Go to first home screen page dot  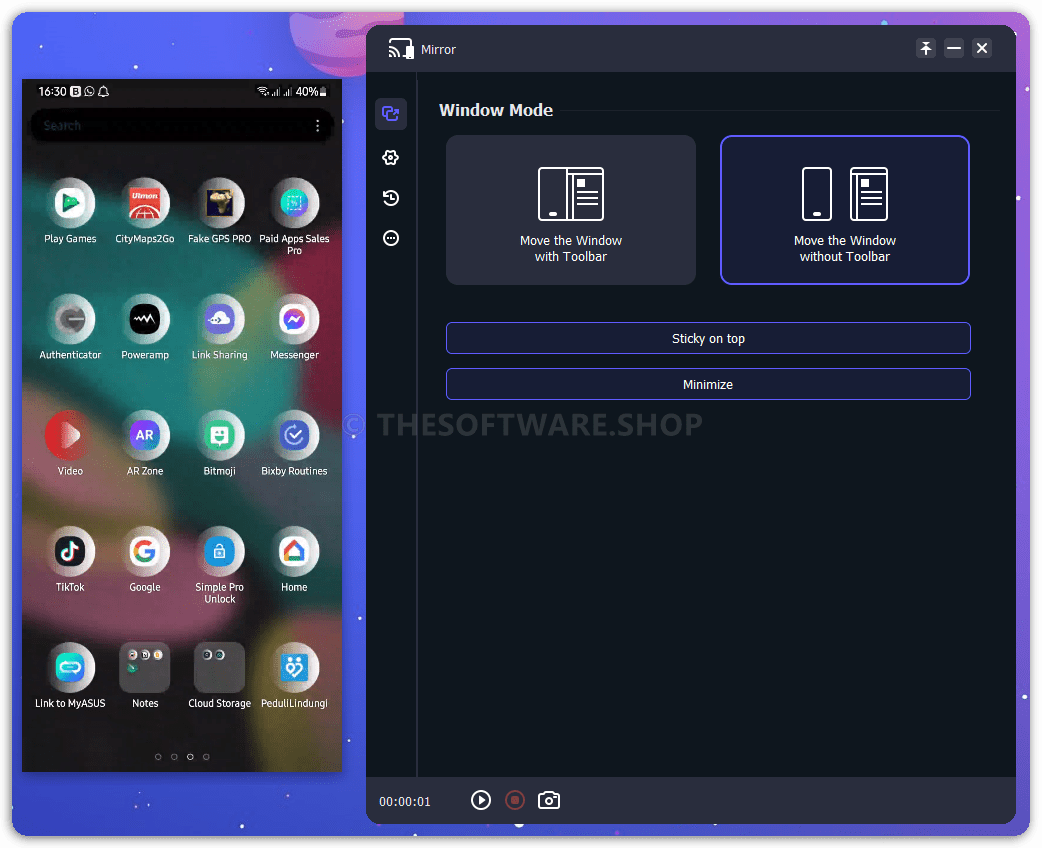click(x=158, y=757)
